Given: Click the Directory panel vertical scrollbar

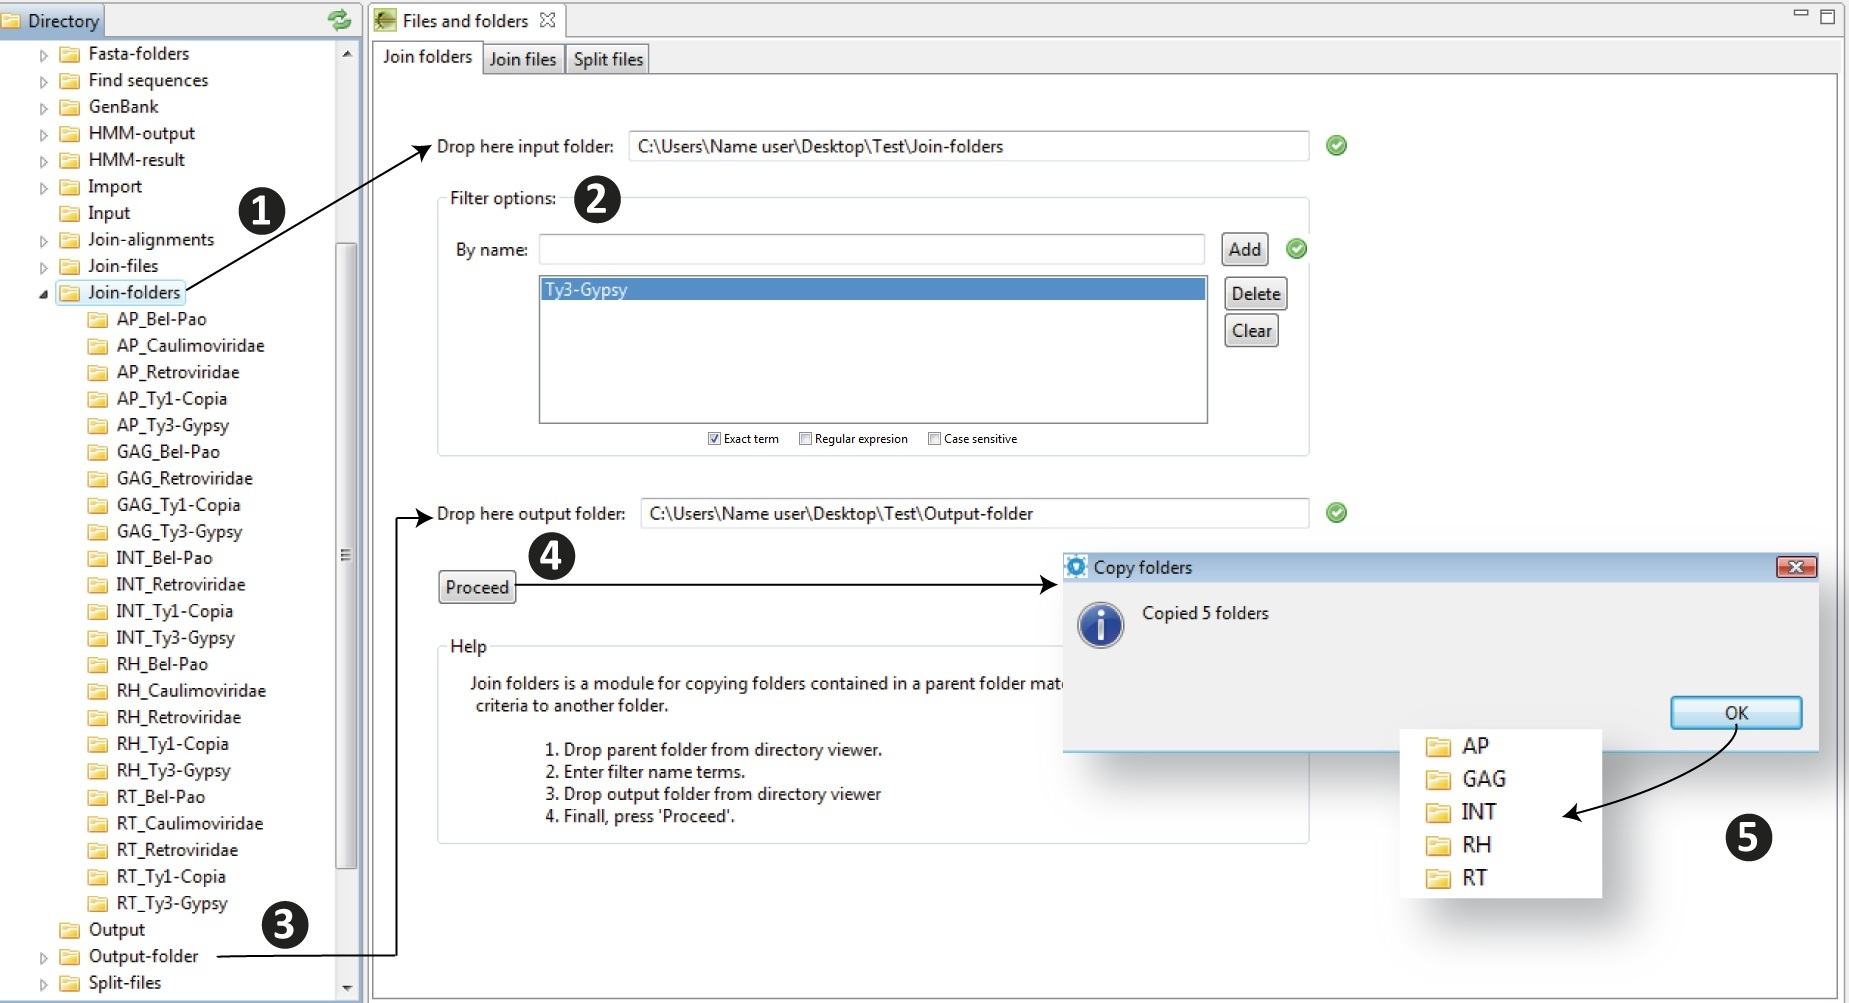Looking at the screenshot, I should (346, 555).
